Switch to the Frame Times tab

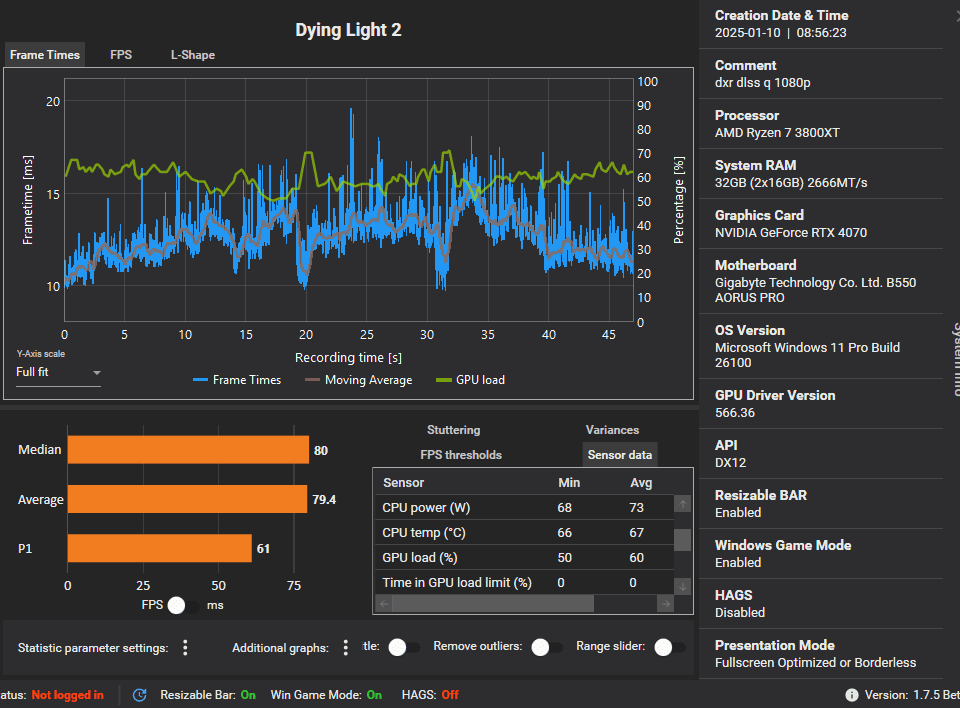(45, 55)
